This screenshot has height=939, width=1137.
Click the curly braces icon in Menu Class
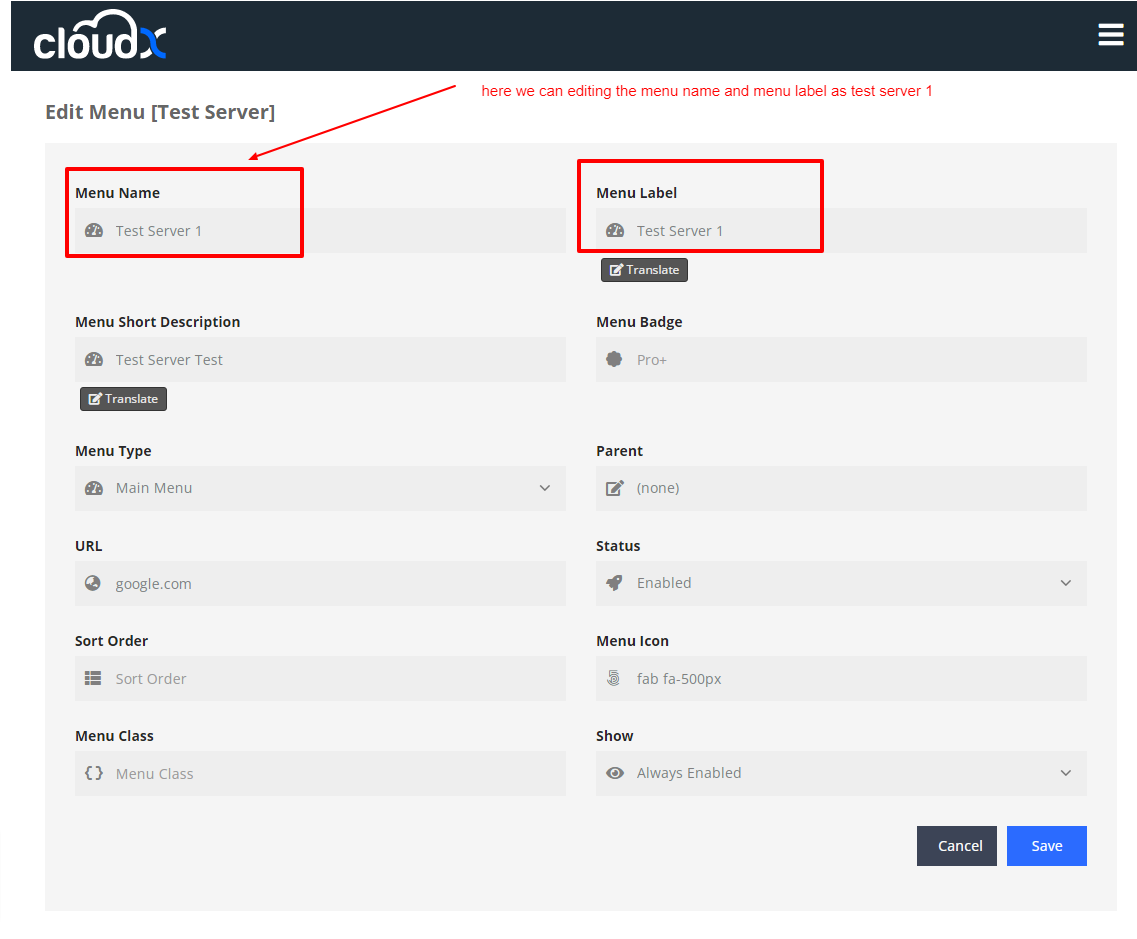pos(94,773)
